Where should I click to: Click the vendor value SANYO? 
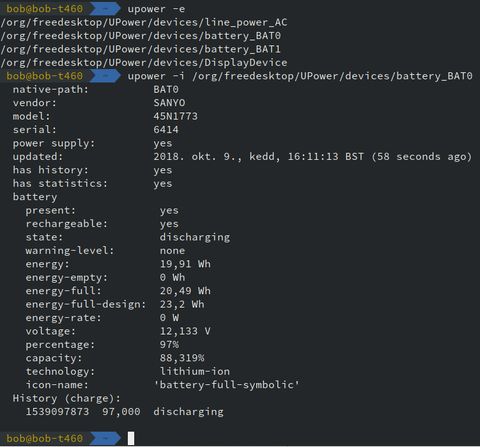pos(169,103)
